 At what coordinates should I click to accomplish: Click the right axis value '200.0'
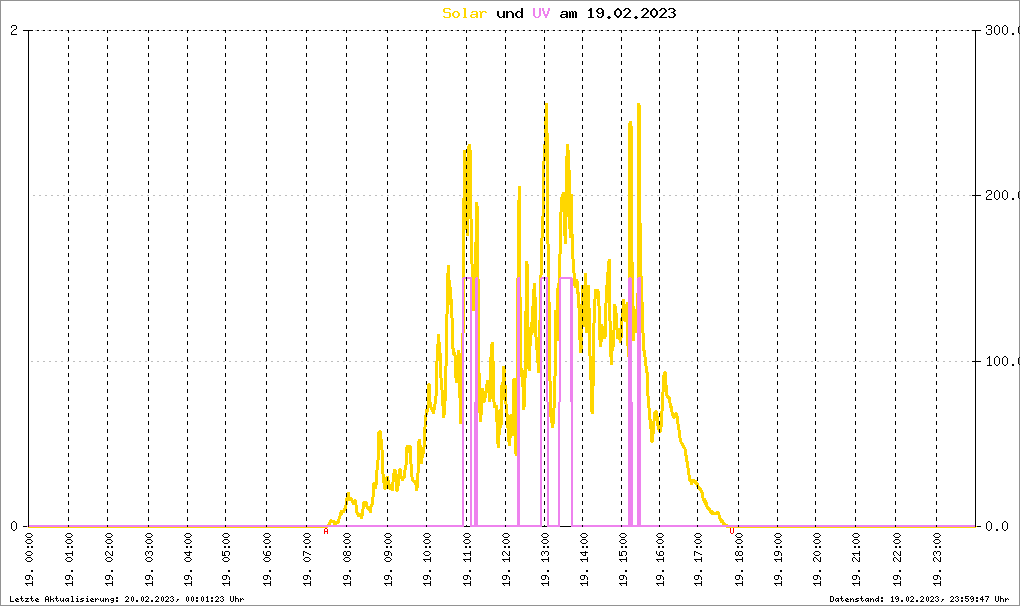click(1002, 195)
